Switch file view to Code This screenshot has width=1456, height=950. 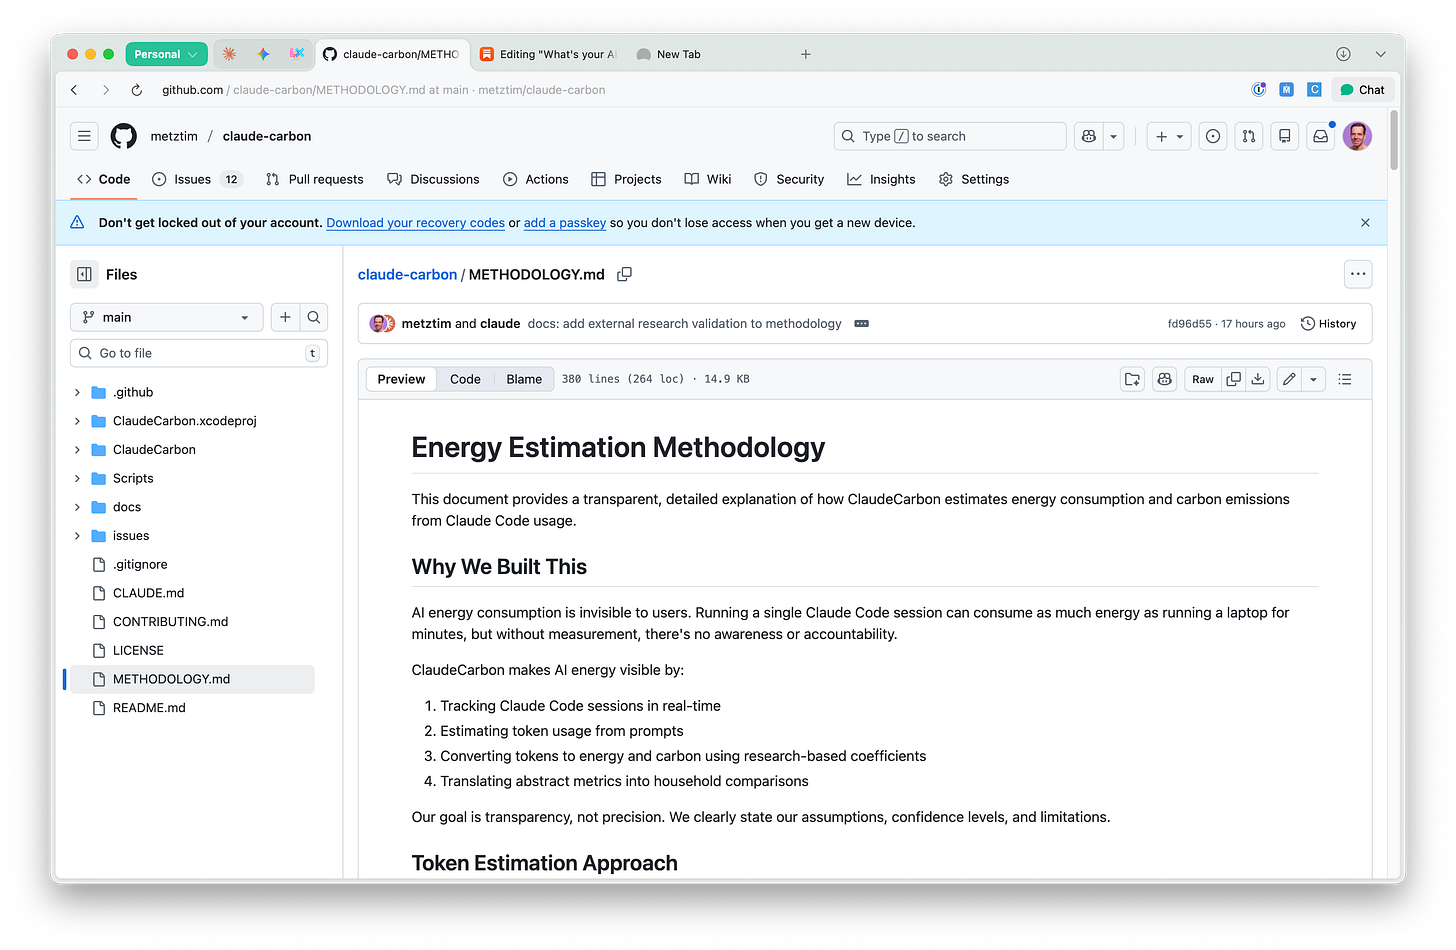(x=465, y=379)
